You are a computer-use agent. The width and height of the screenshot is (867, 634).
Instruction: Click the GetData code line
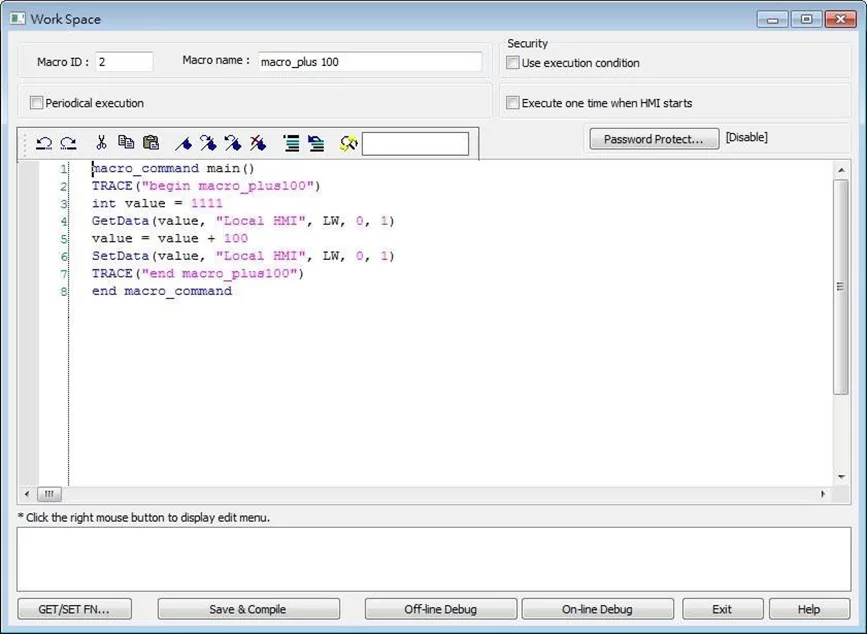[243, 221]
